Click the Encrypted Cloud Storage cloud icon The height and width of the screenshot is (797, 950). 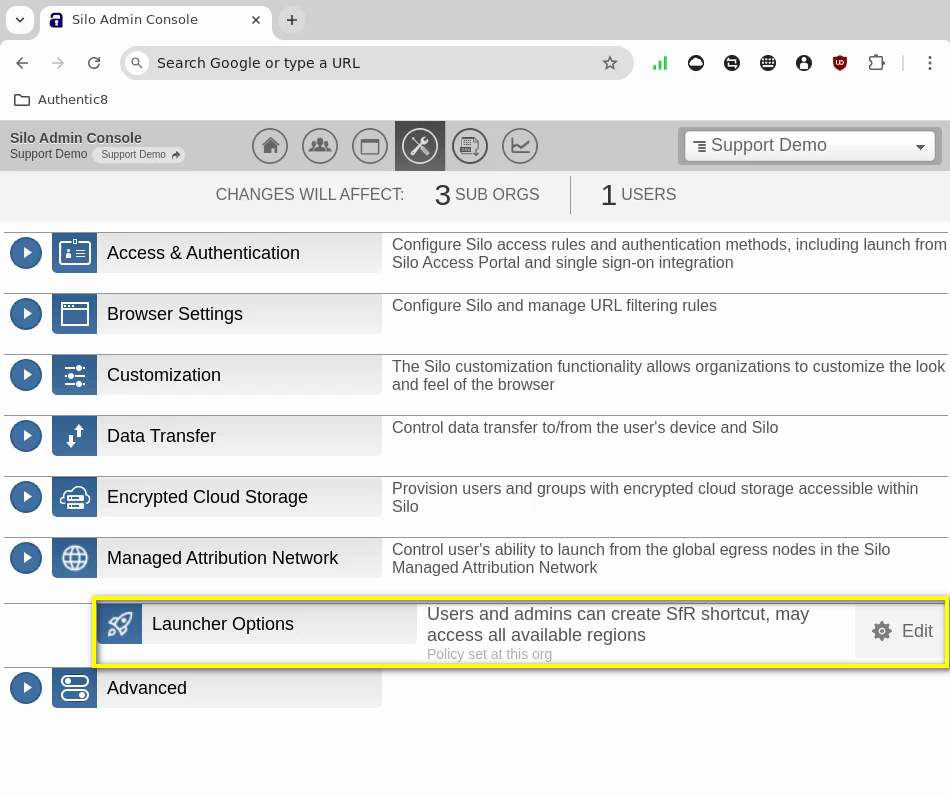coord(75,497)
